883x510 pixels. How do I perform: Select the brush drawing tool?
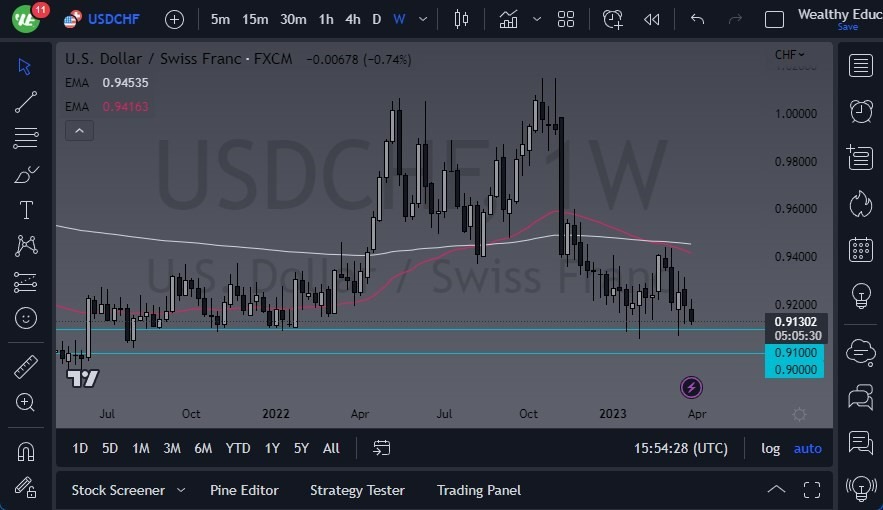[25, 175]
